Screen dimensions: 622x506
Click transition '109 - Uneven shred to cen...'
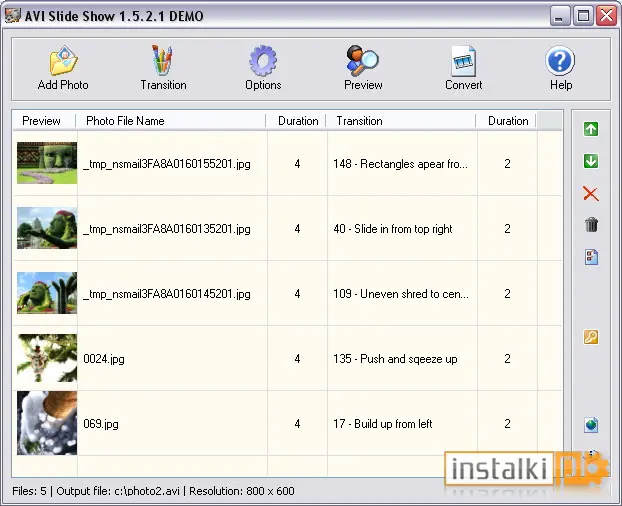401,294
